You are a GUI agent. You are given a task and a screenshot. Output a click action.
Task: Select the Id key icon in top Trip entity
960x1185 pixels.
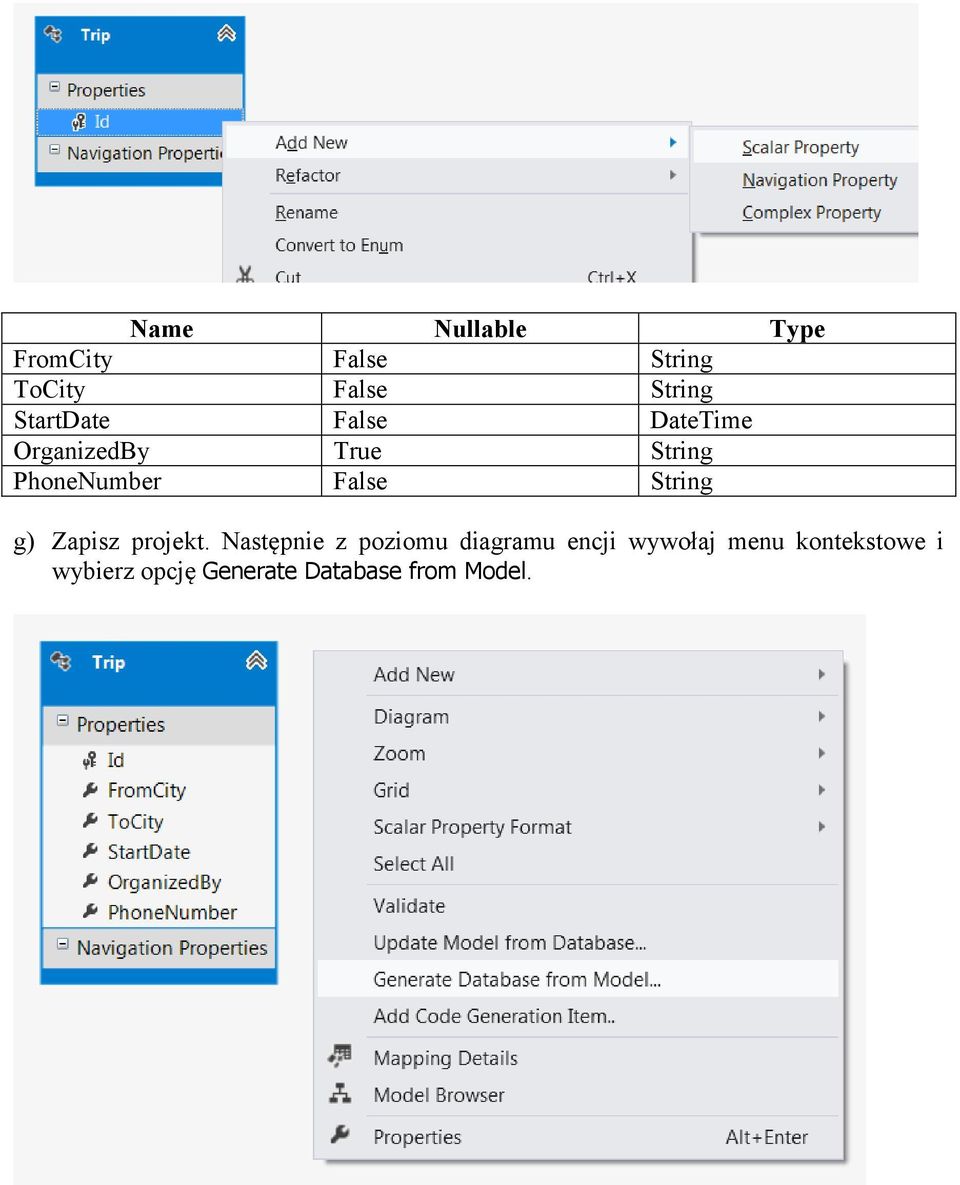(79, 122)
